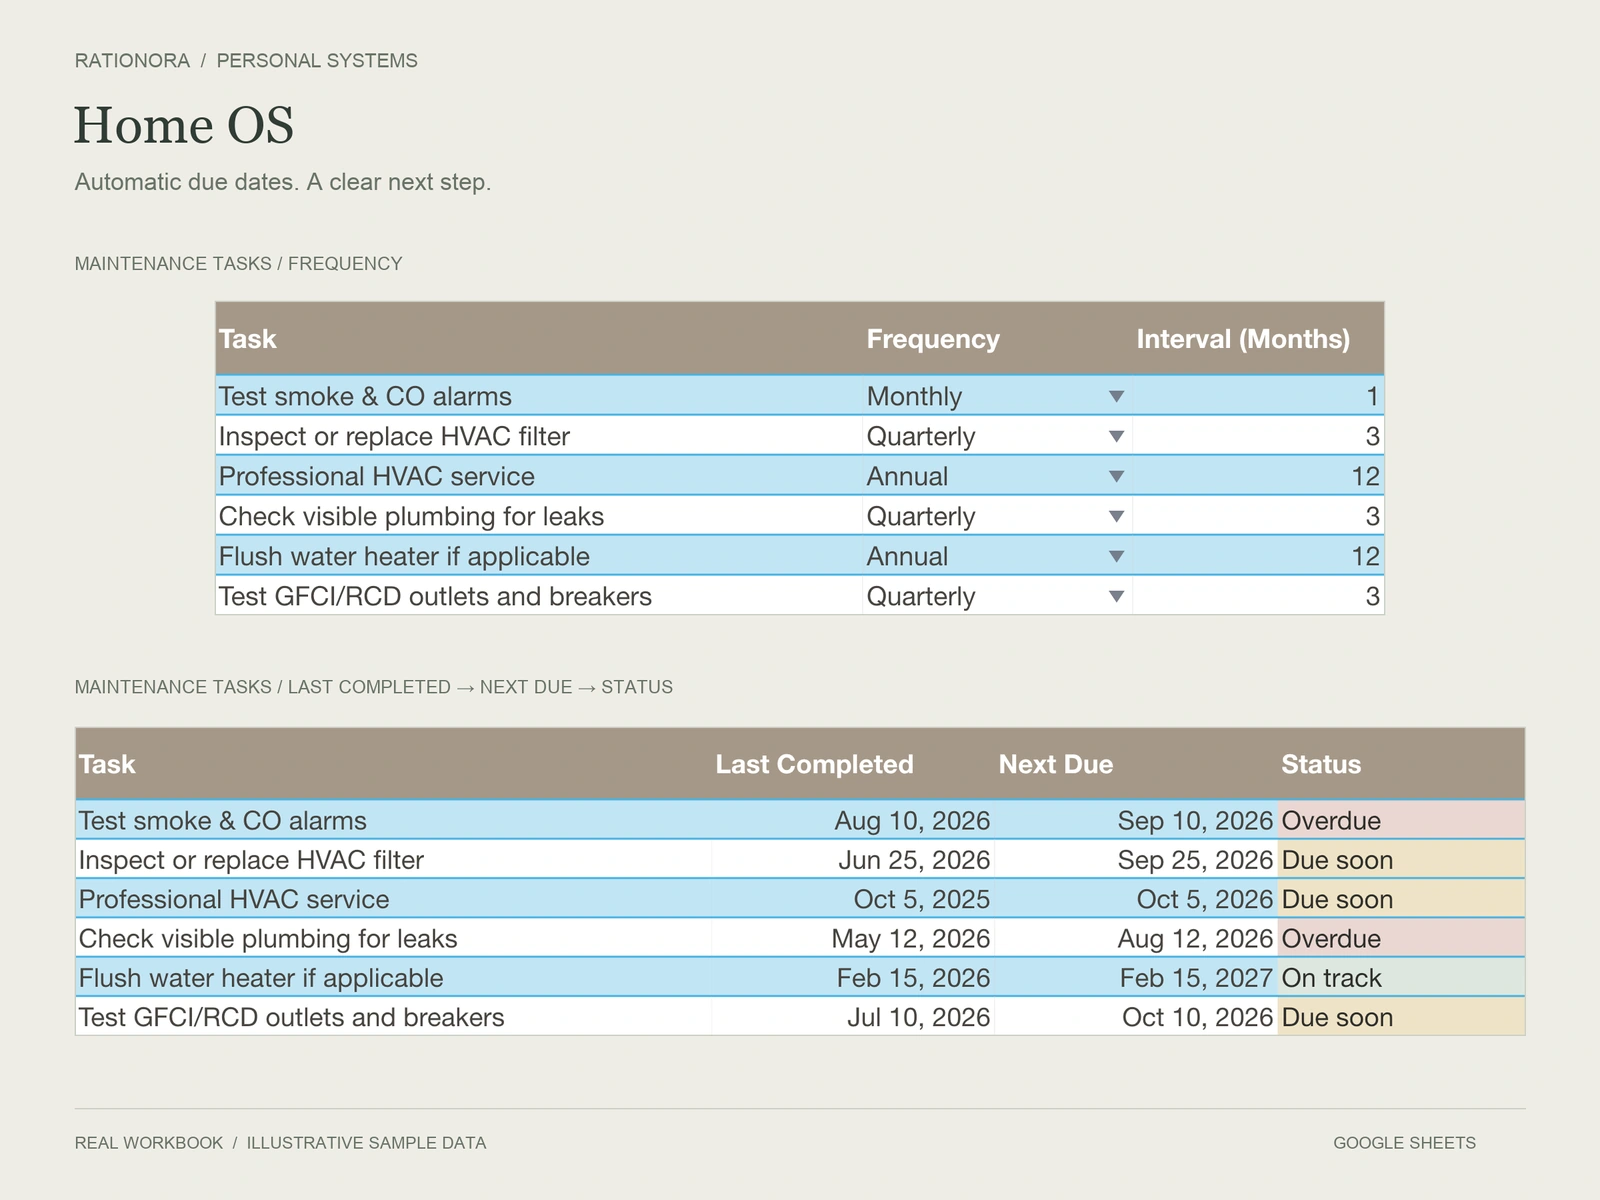
Task: Click last completed date 'Feb 15, 2026'
Action: tap(853, 978)
